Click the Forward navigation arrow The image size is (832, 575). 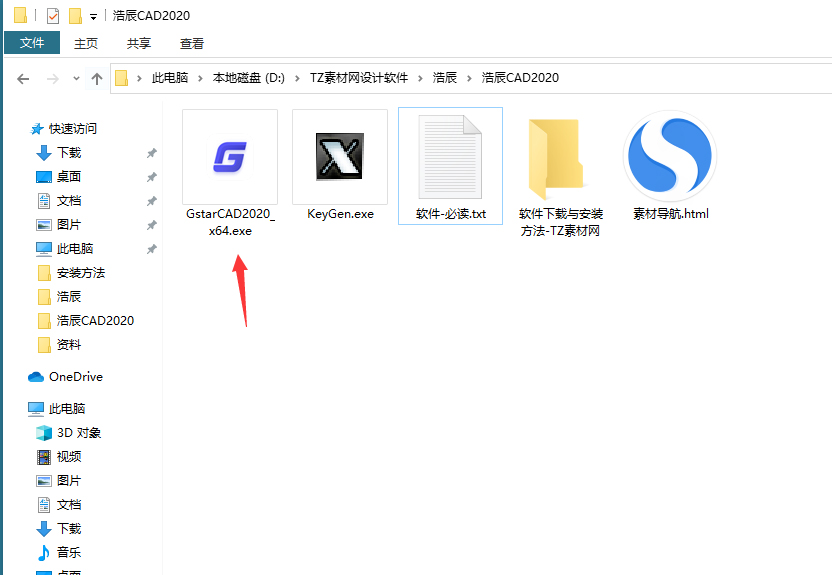pyautogui.click(x=53, y=79)
